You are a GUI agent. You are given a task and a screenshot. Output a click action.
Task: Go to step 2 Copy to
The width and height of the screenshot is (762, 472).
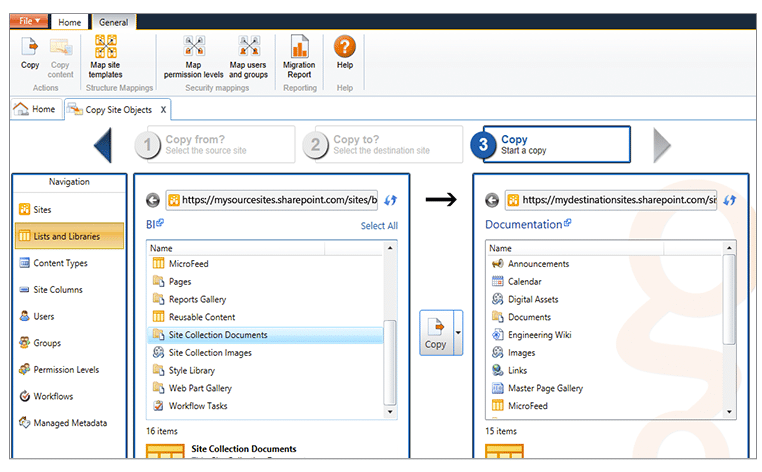pyautogui.click(x=382, y=144)
